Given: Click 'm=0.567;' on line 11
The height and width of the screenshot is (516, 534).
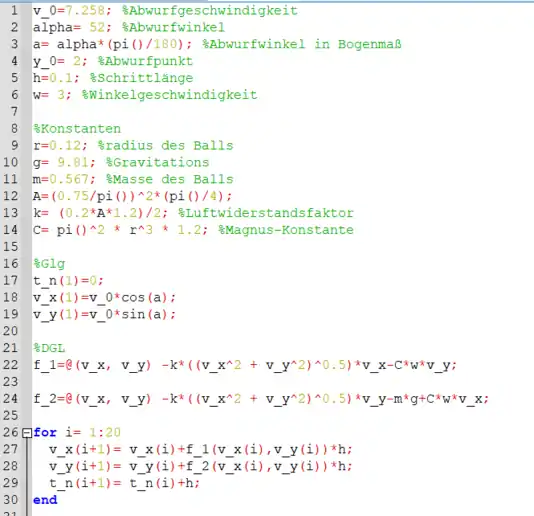Looking at the screenshot, I should click(x=64, y=179).
